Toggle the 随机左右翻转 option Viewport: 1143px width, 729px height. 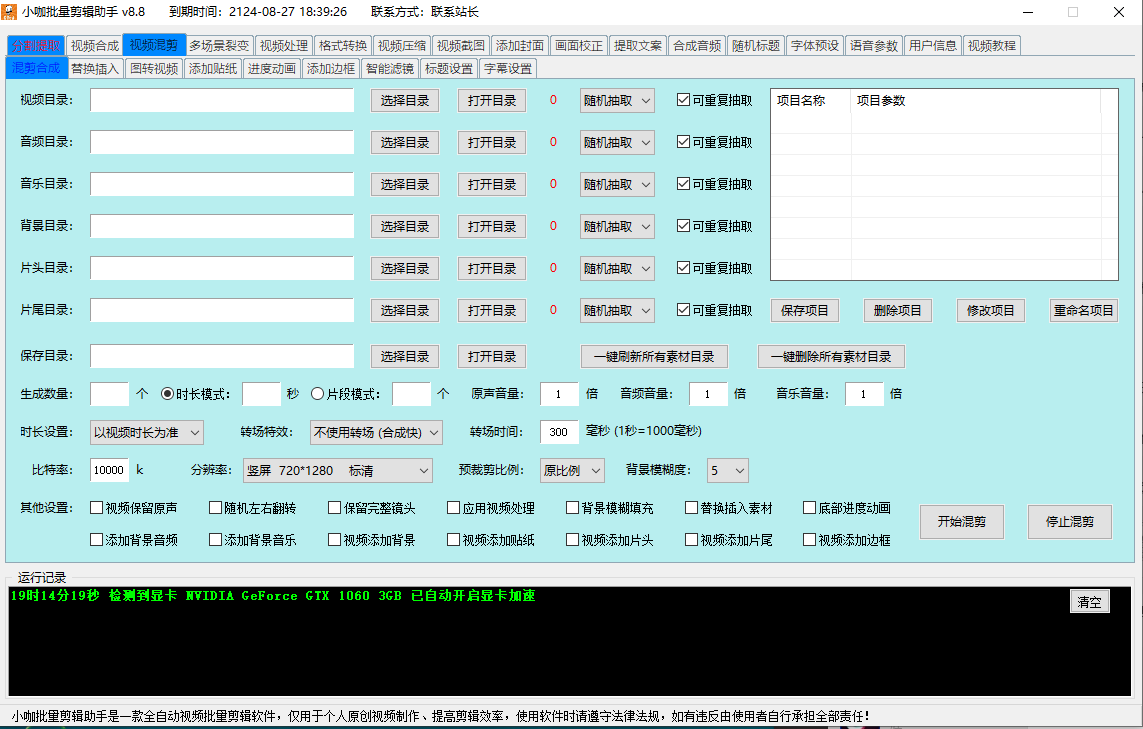[x=213, y=507]
